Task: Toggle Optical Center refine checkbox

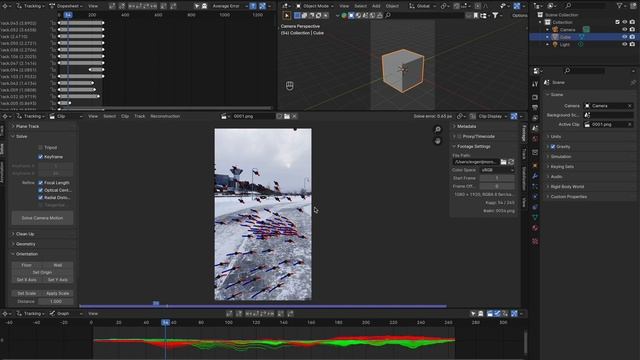Action: (40, 190)
